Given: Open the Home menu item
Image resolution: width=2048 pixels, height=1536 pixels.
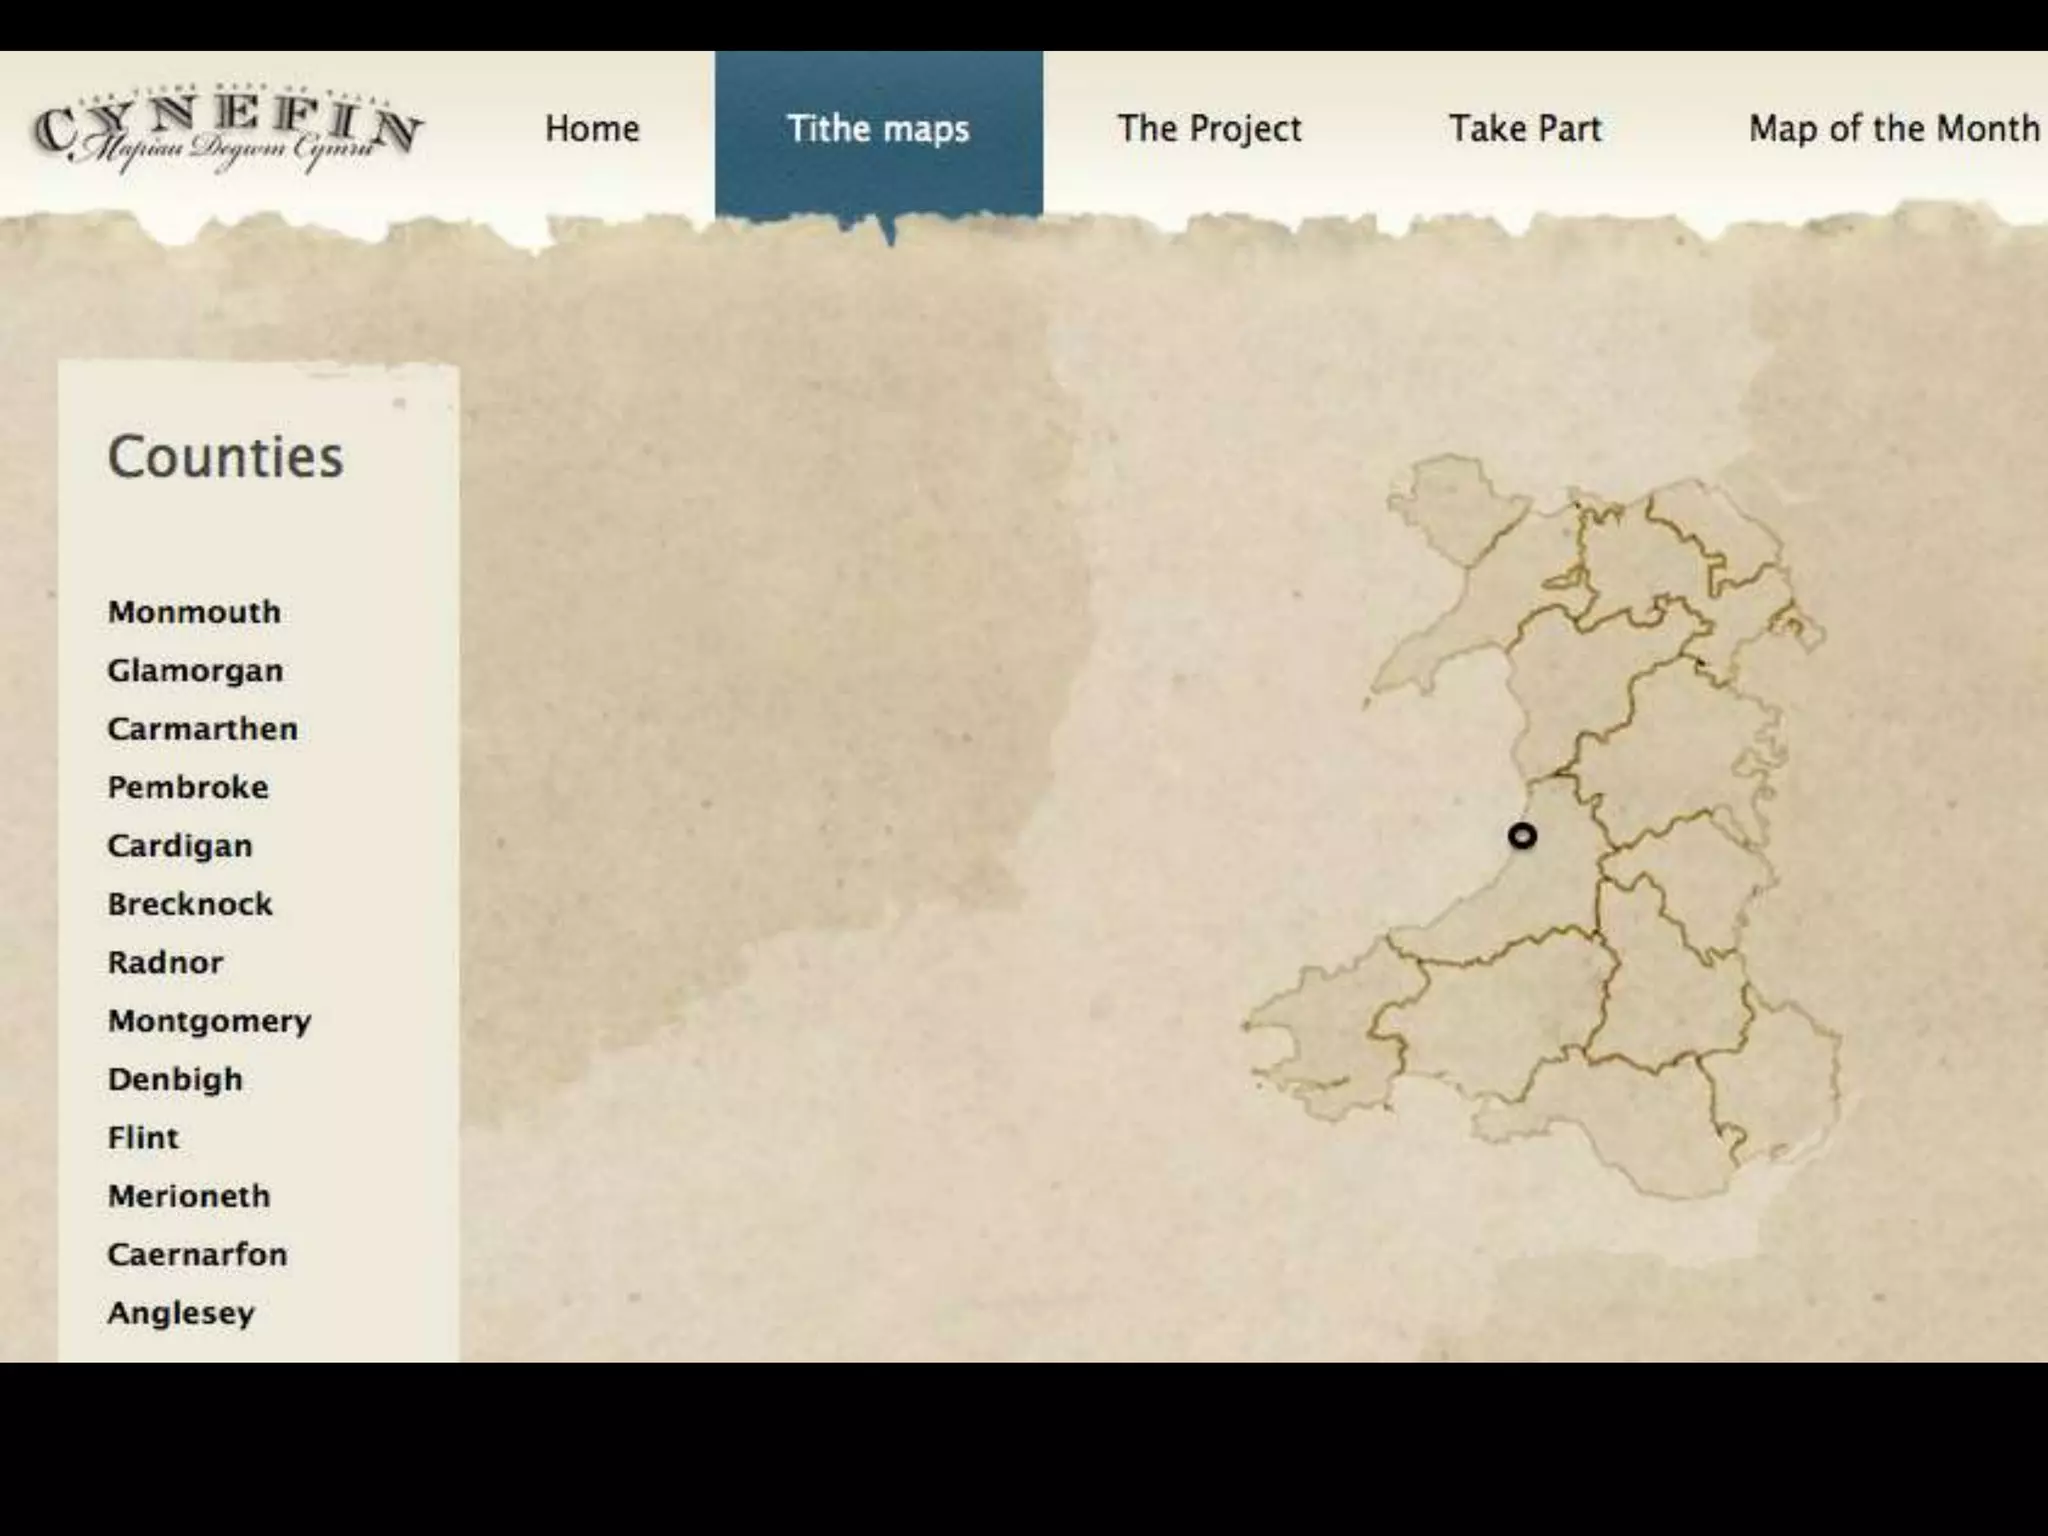Looking at the screenshot, I should [x=592, y=129].
